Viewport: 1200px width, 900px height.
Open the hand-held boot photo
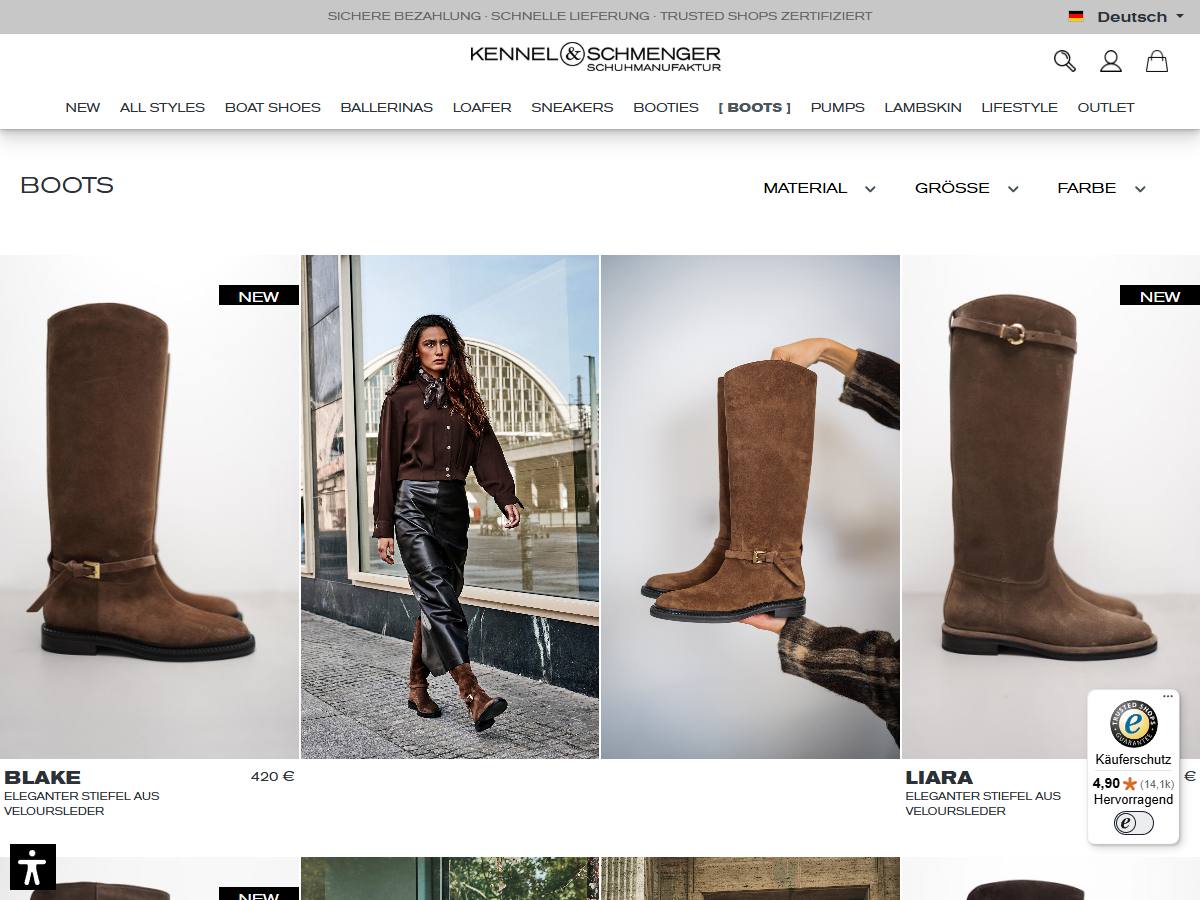750,507
